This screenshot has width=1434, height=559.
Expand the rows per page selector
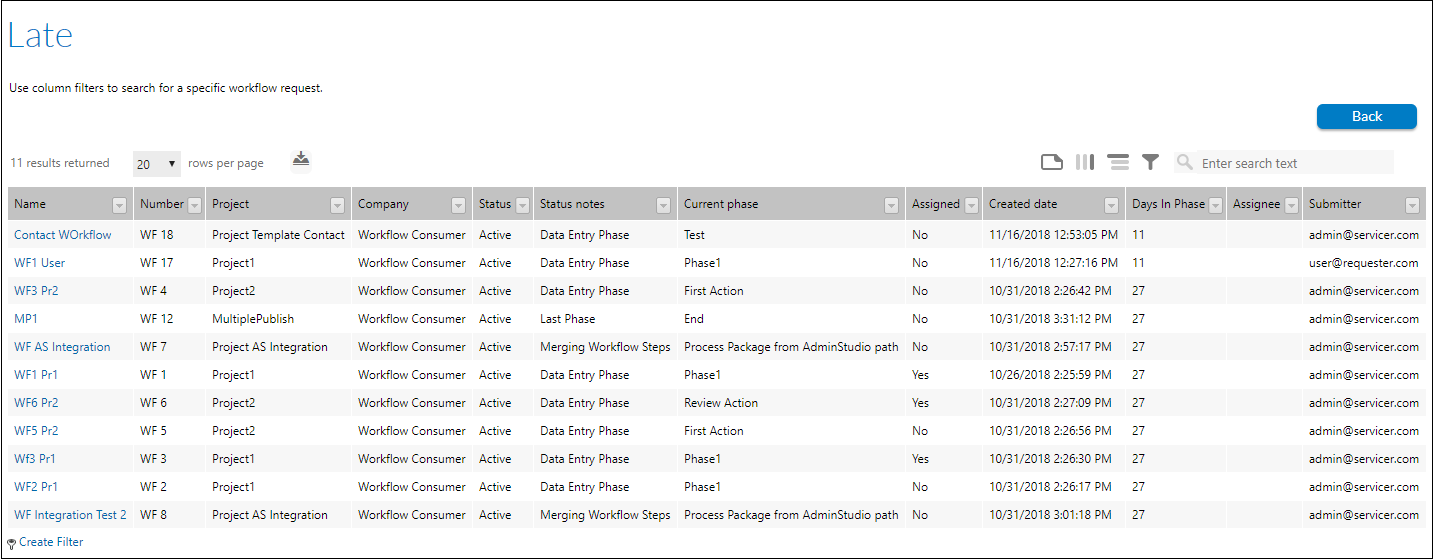pyautogui.click(x=157, y=164)
